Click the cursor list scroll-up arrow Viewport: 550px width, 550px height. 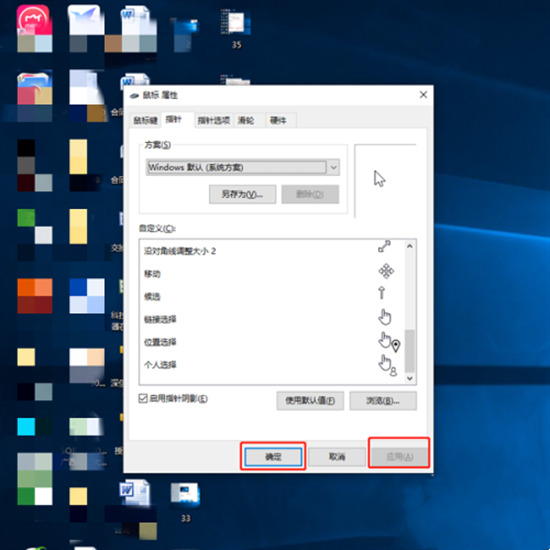point(409,246)
